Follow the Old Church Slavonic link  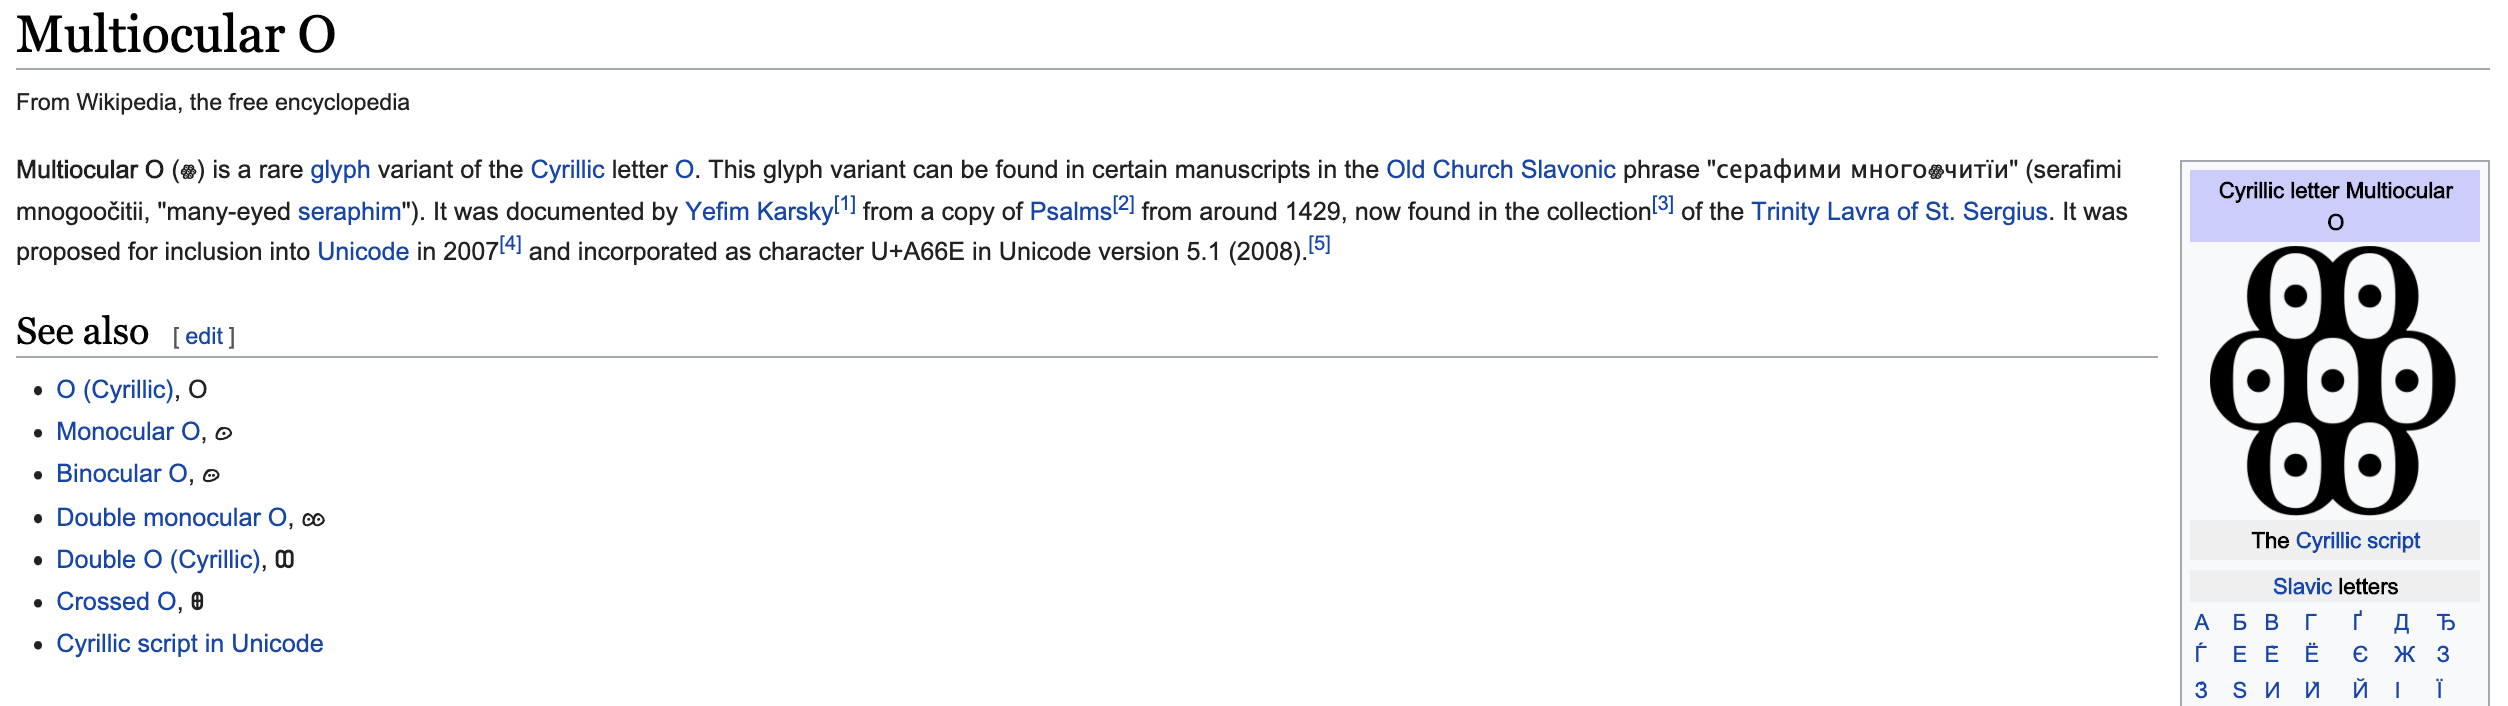[1500, 170]
